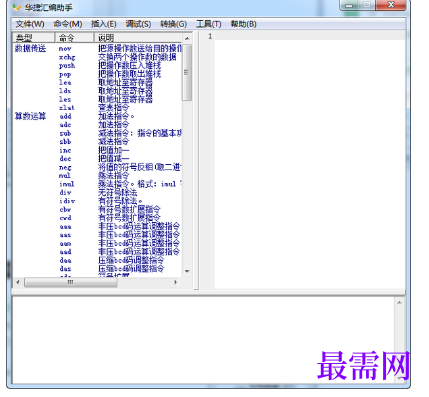Viewport: 429px width, 397px height.
Task: Click inside the bottom output pane
Action: tap(203, 339)
